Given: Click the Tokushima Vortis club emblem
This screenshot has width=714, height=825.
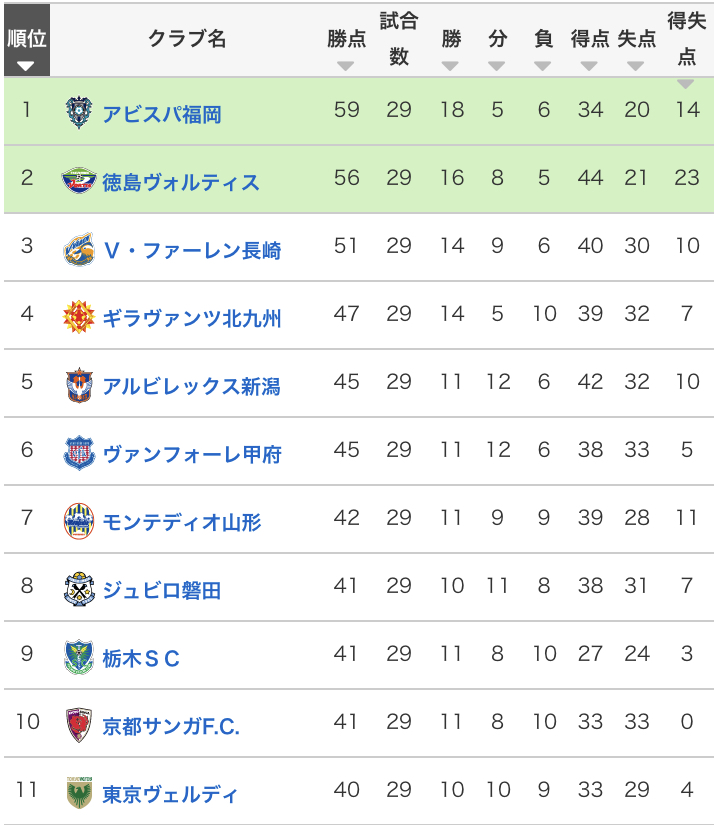Looking at the screenshot, I should [x=79, y=180].
